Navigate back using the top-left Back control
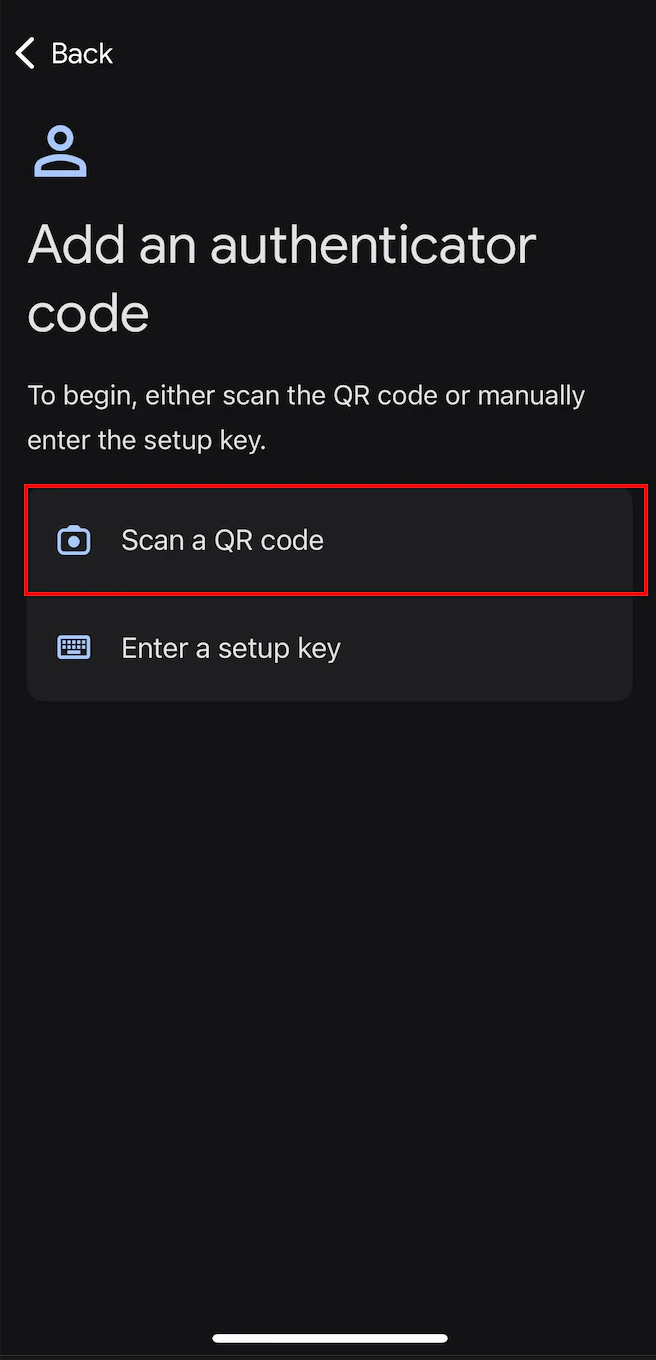Viewport: 656px width, 1360px height. (x=60, y=53)
